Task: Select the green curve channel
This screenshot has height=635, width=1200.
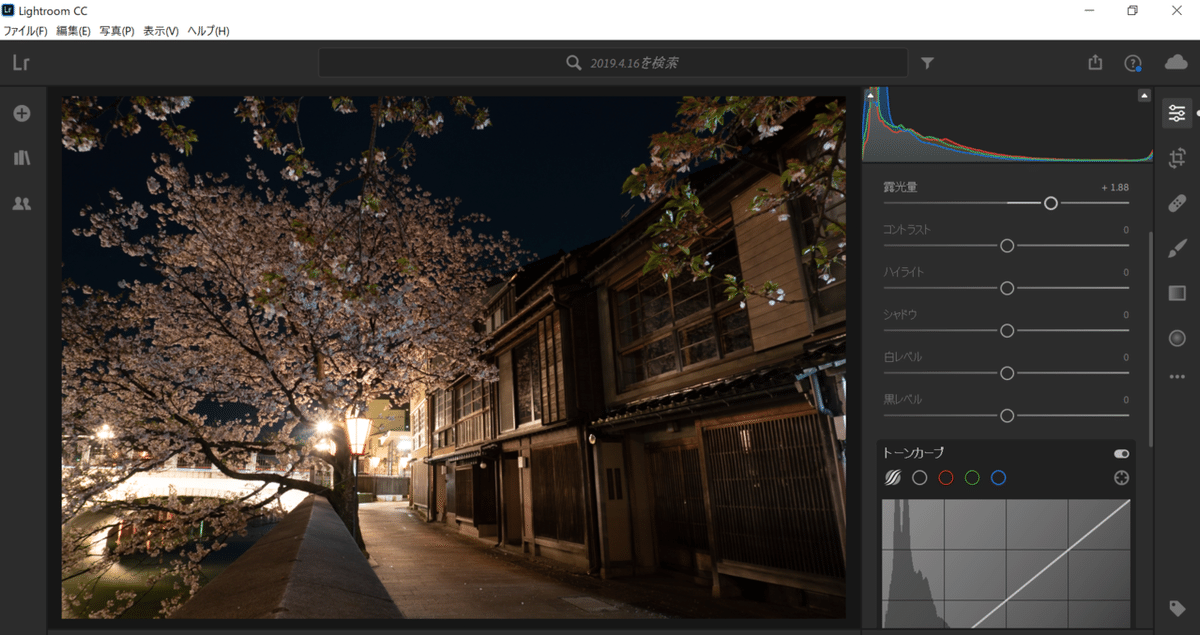Action: [972, 478]
